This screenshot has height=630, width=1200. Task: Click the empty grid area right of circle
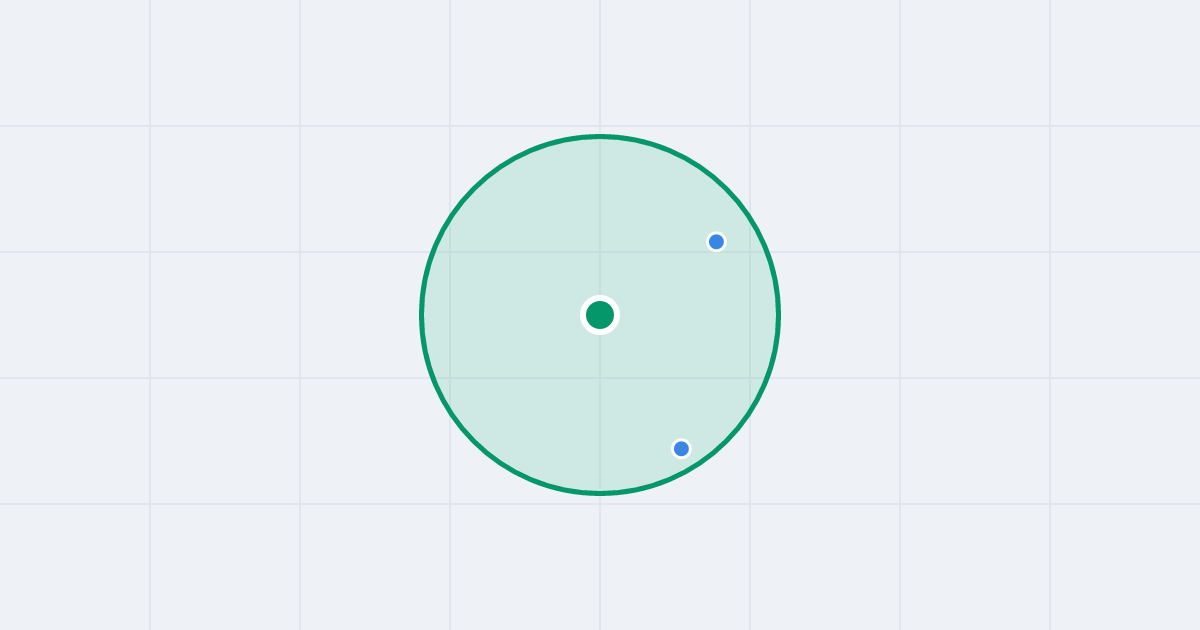pos(990,315)
